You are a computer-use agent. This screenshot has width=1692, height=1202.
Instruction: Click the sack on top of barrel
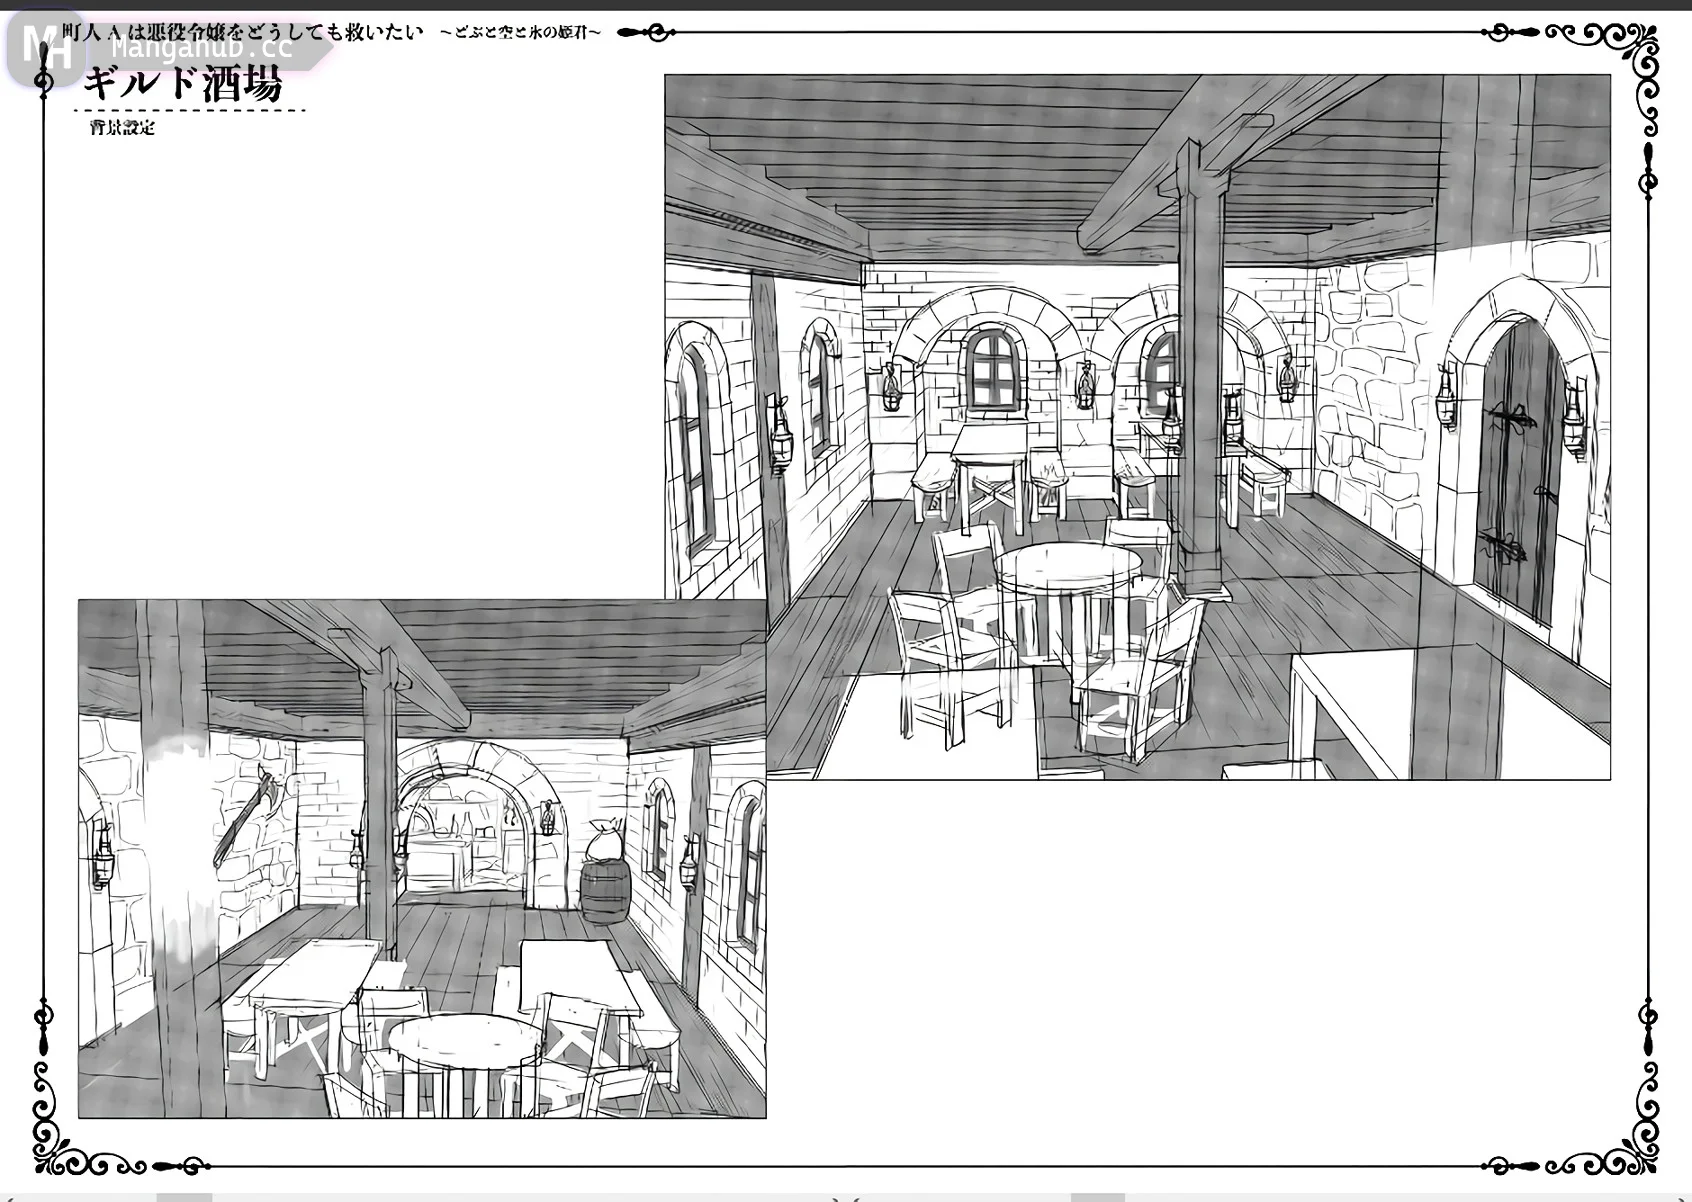604,842
